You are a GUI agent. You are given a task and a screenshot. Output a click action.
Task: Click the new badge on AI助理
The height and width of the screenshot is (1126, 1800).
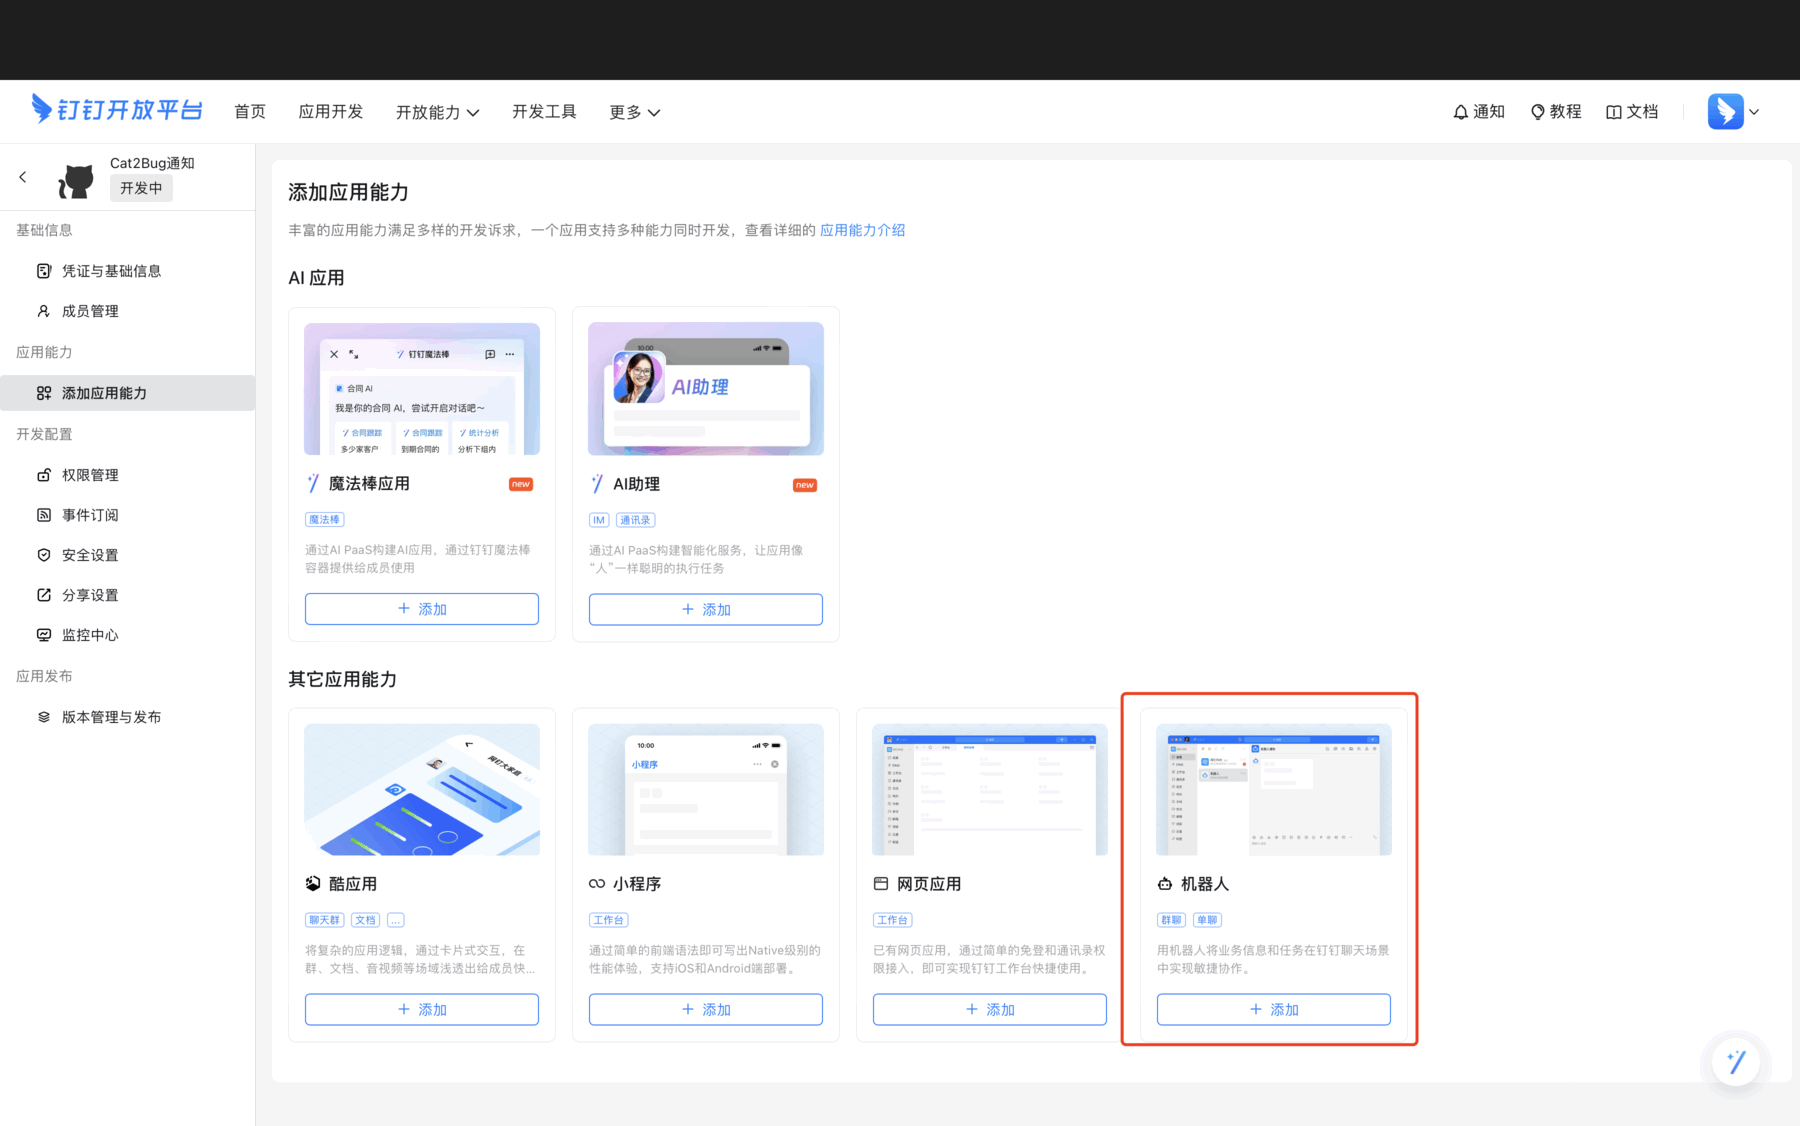click(805, 485)
